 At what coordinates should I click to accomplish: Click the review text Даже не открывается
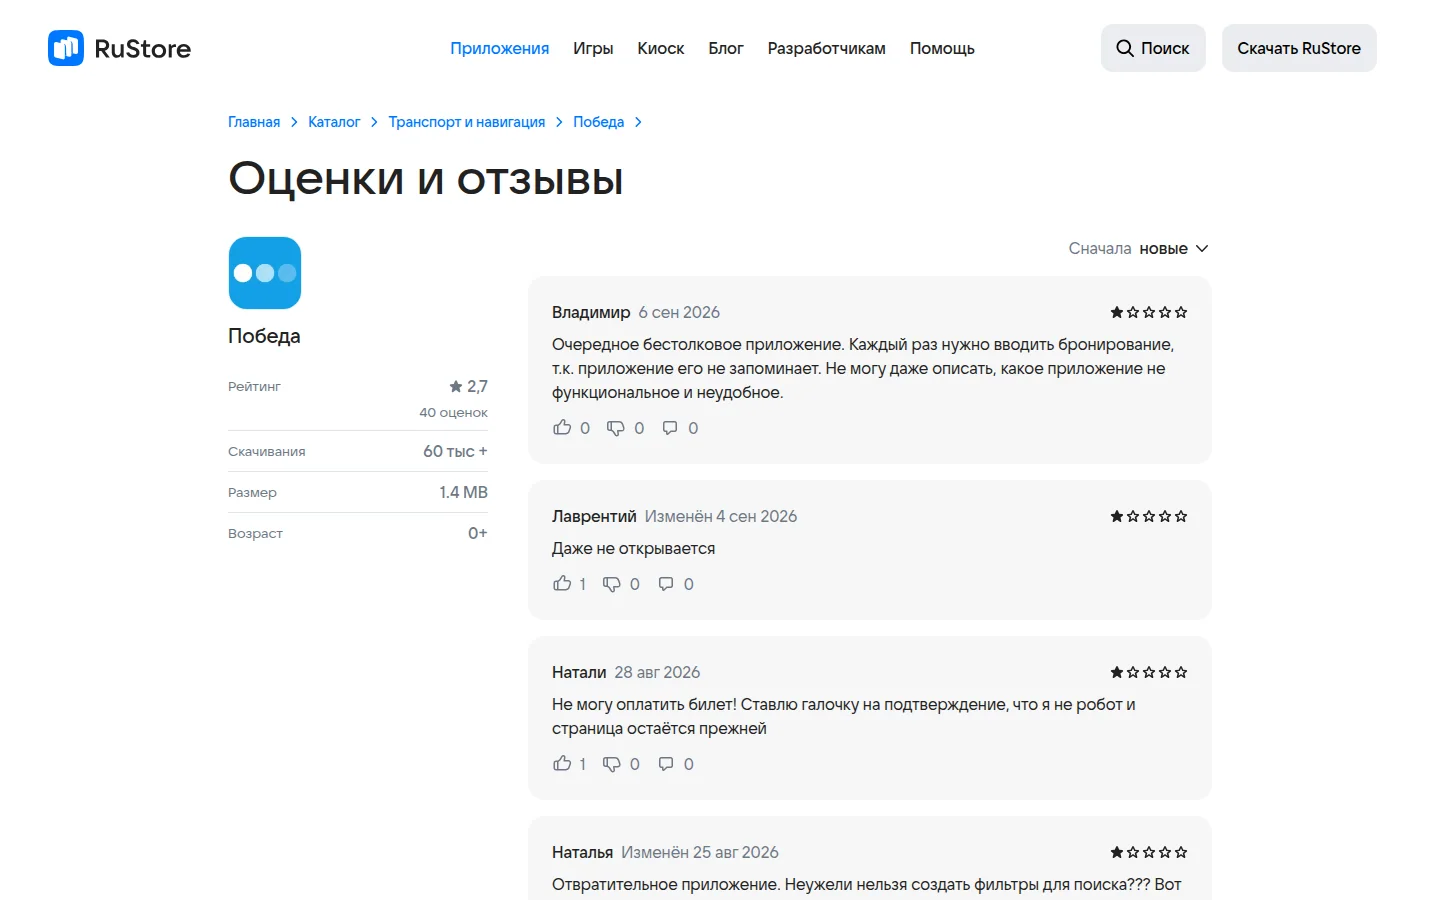click(633, 548)
